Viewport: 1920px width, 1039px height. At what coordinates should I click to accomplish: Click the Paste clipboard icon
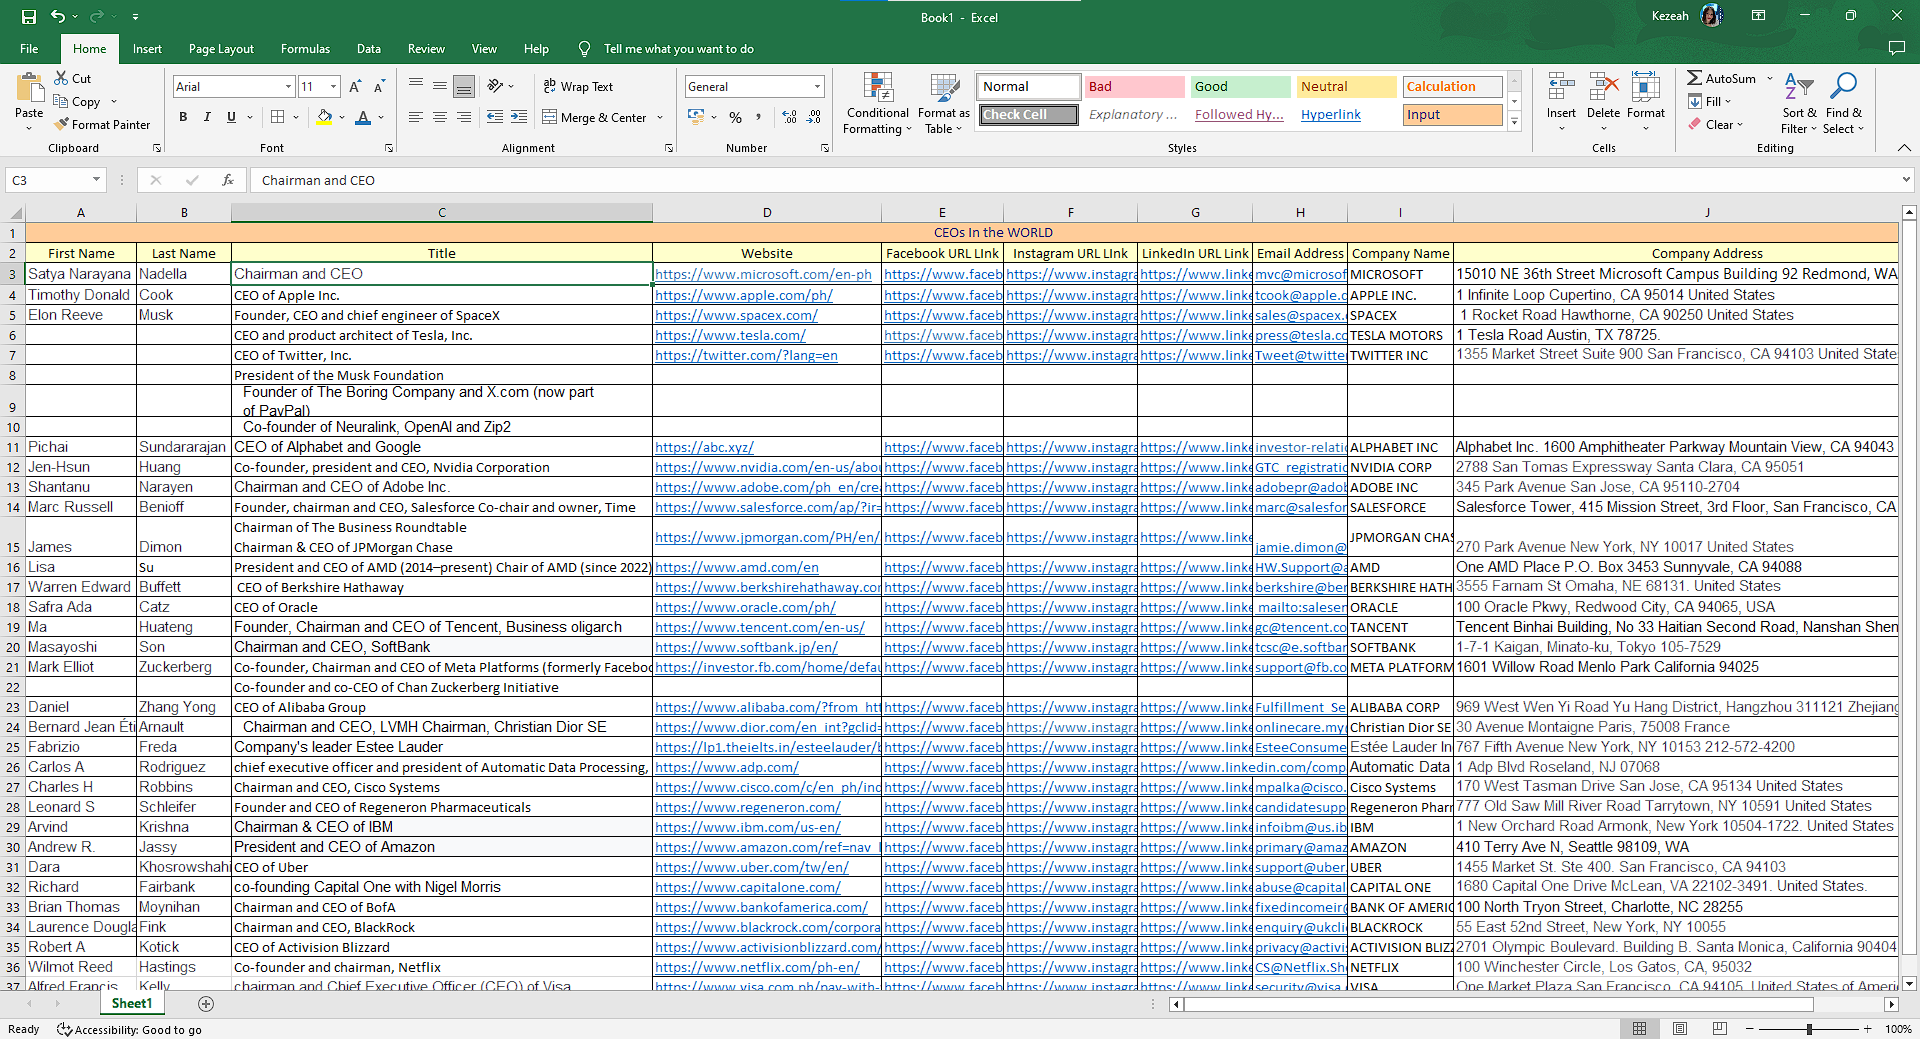click(29, 88)
